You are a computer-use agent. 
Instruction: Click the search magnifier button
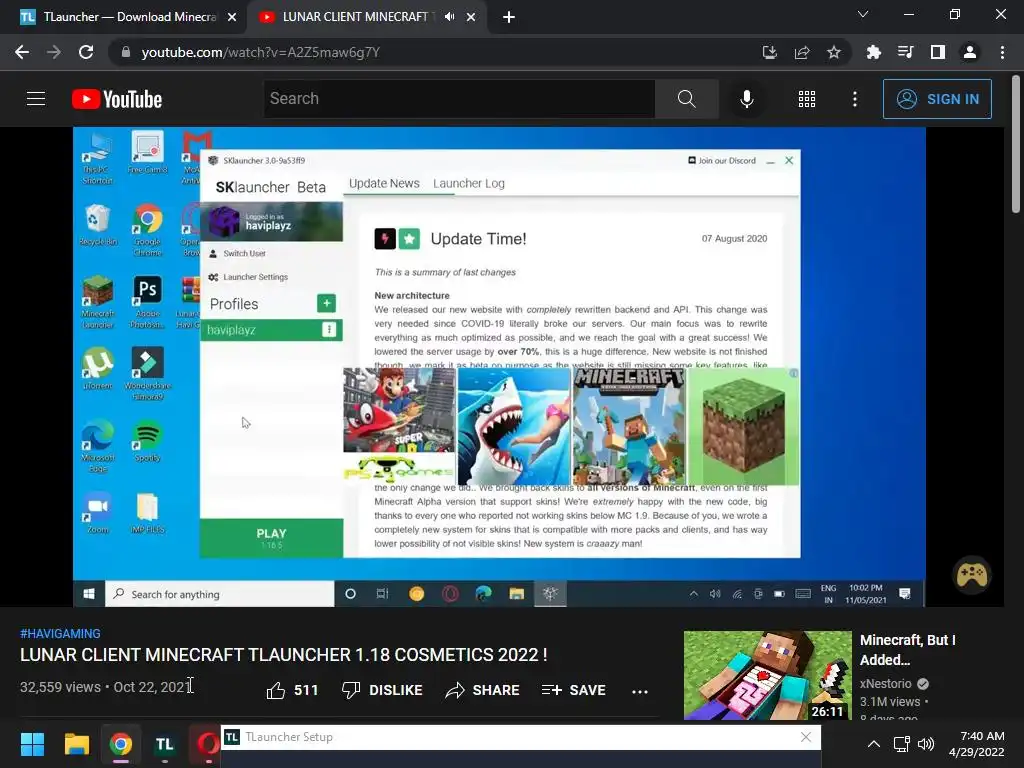686,99
